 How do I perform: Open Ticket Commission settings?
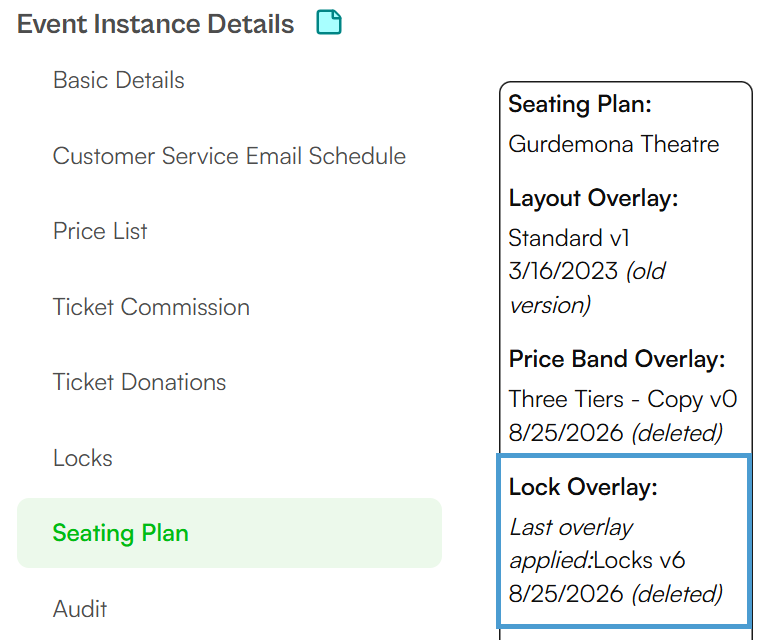(151, 307)
